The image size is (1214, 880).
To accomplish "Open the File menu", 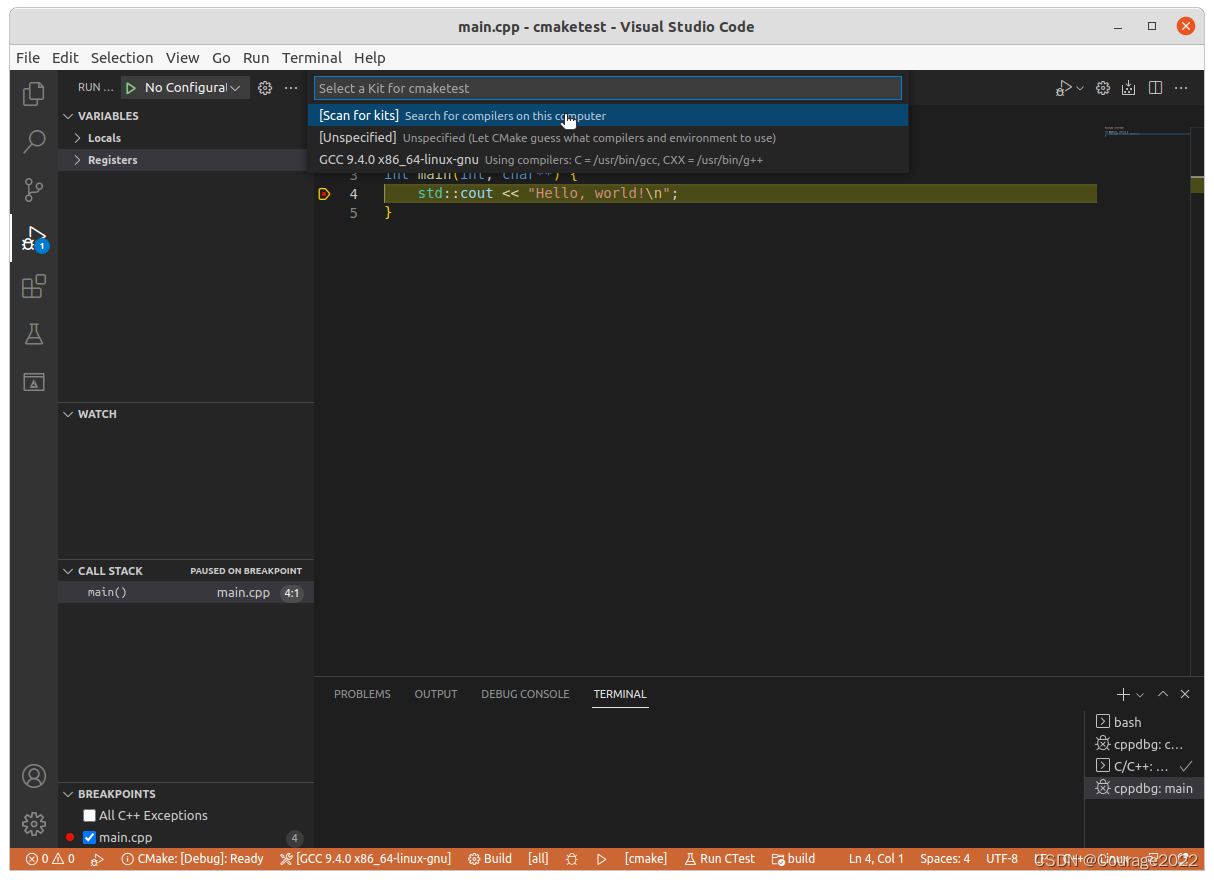I will point(28,58).
